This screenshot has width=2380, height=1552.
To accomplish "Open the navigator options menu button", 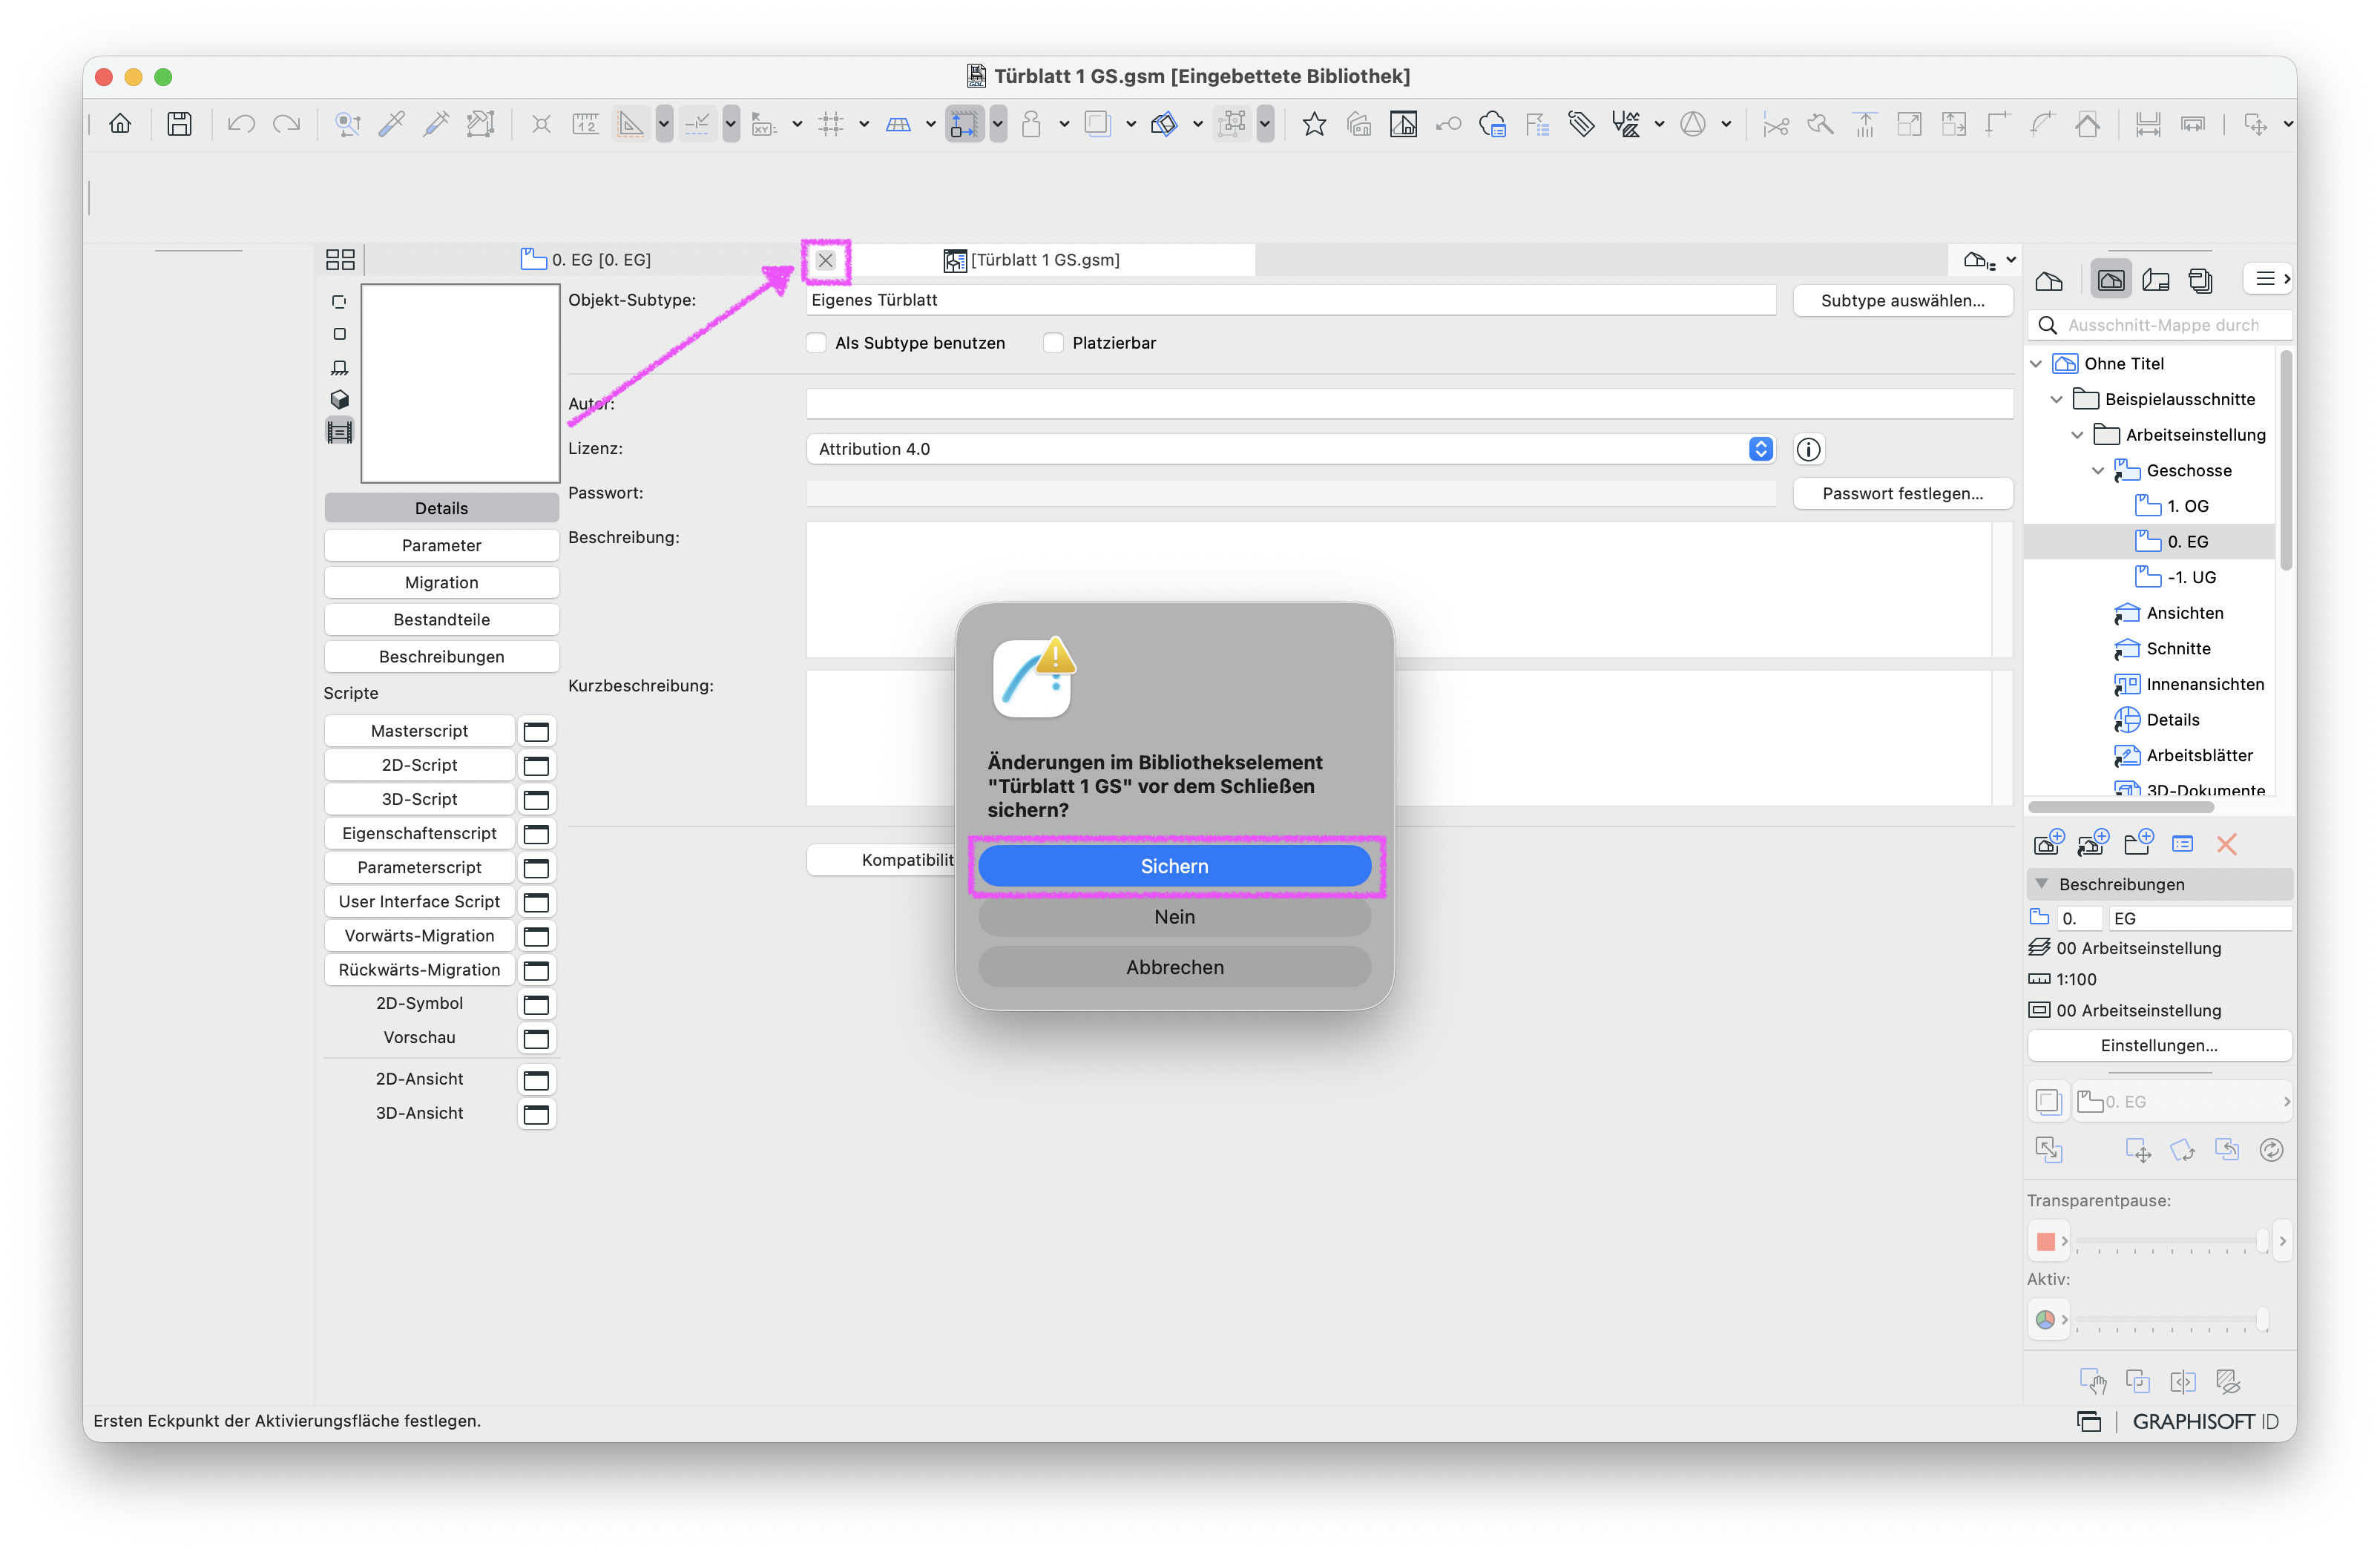I will (2269, 279).
